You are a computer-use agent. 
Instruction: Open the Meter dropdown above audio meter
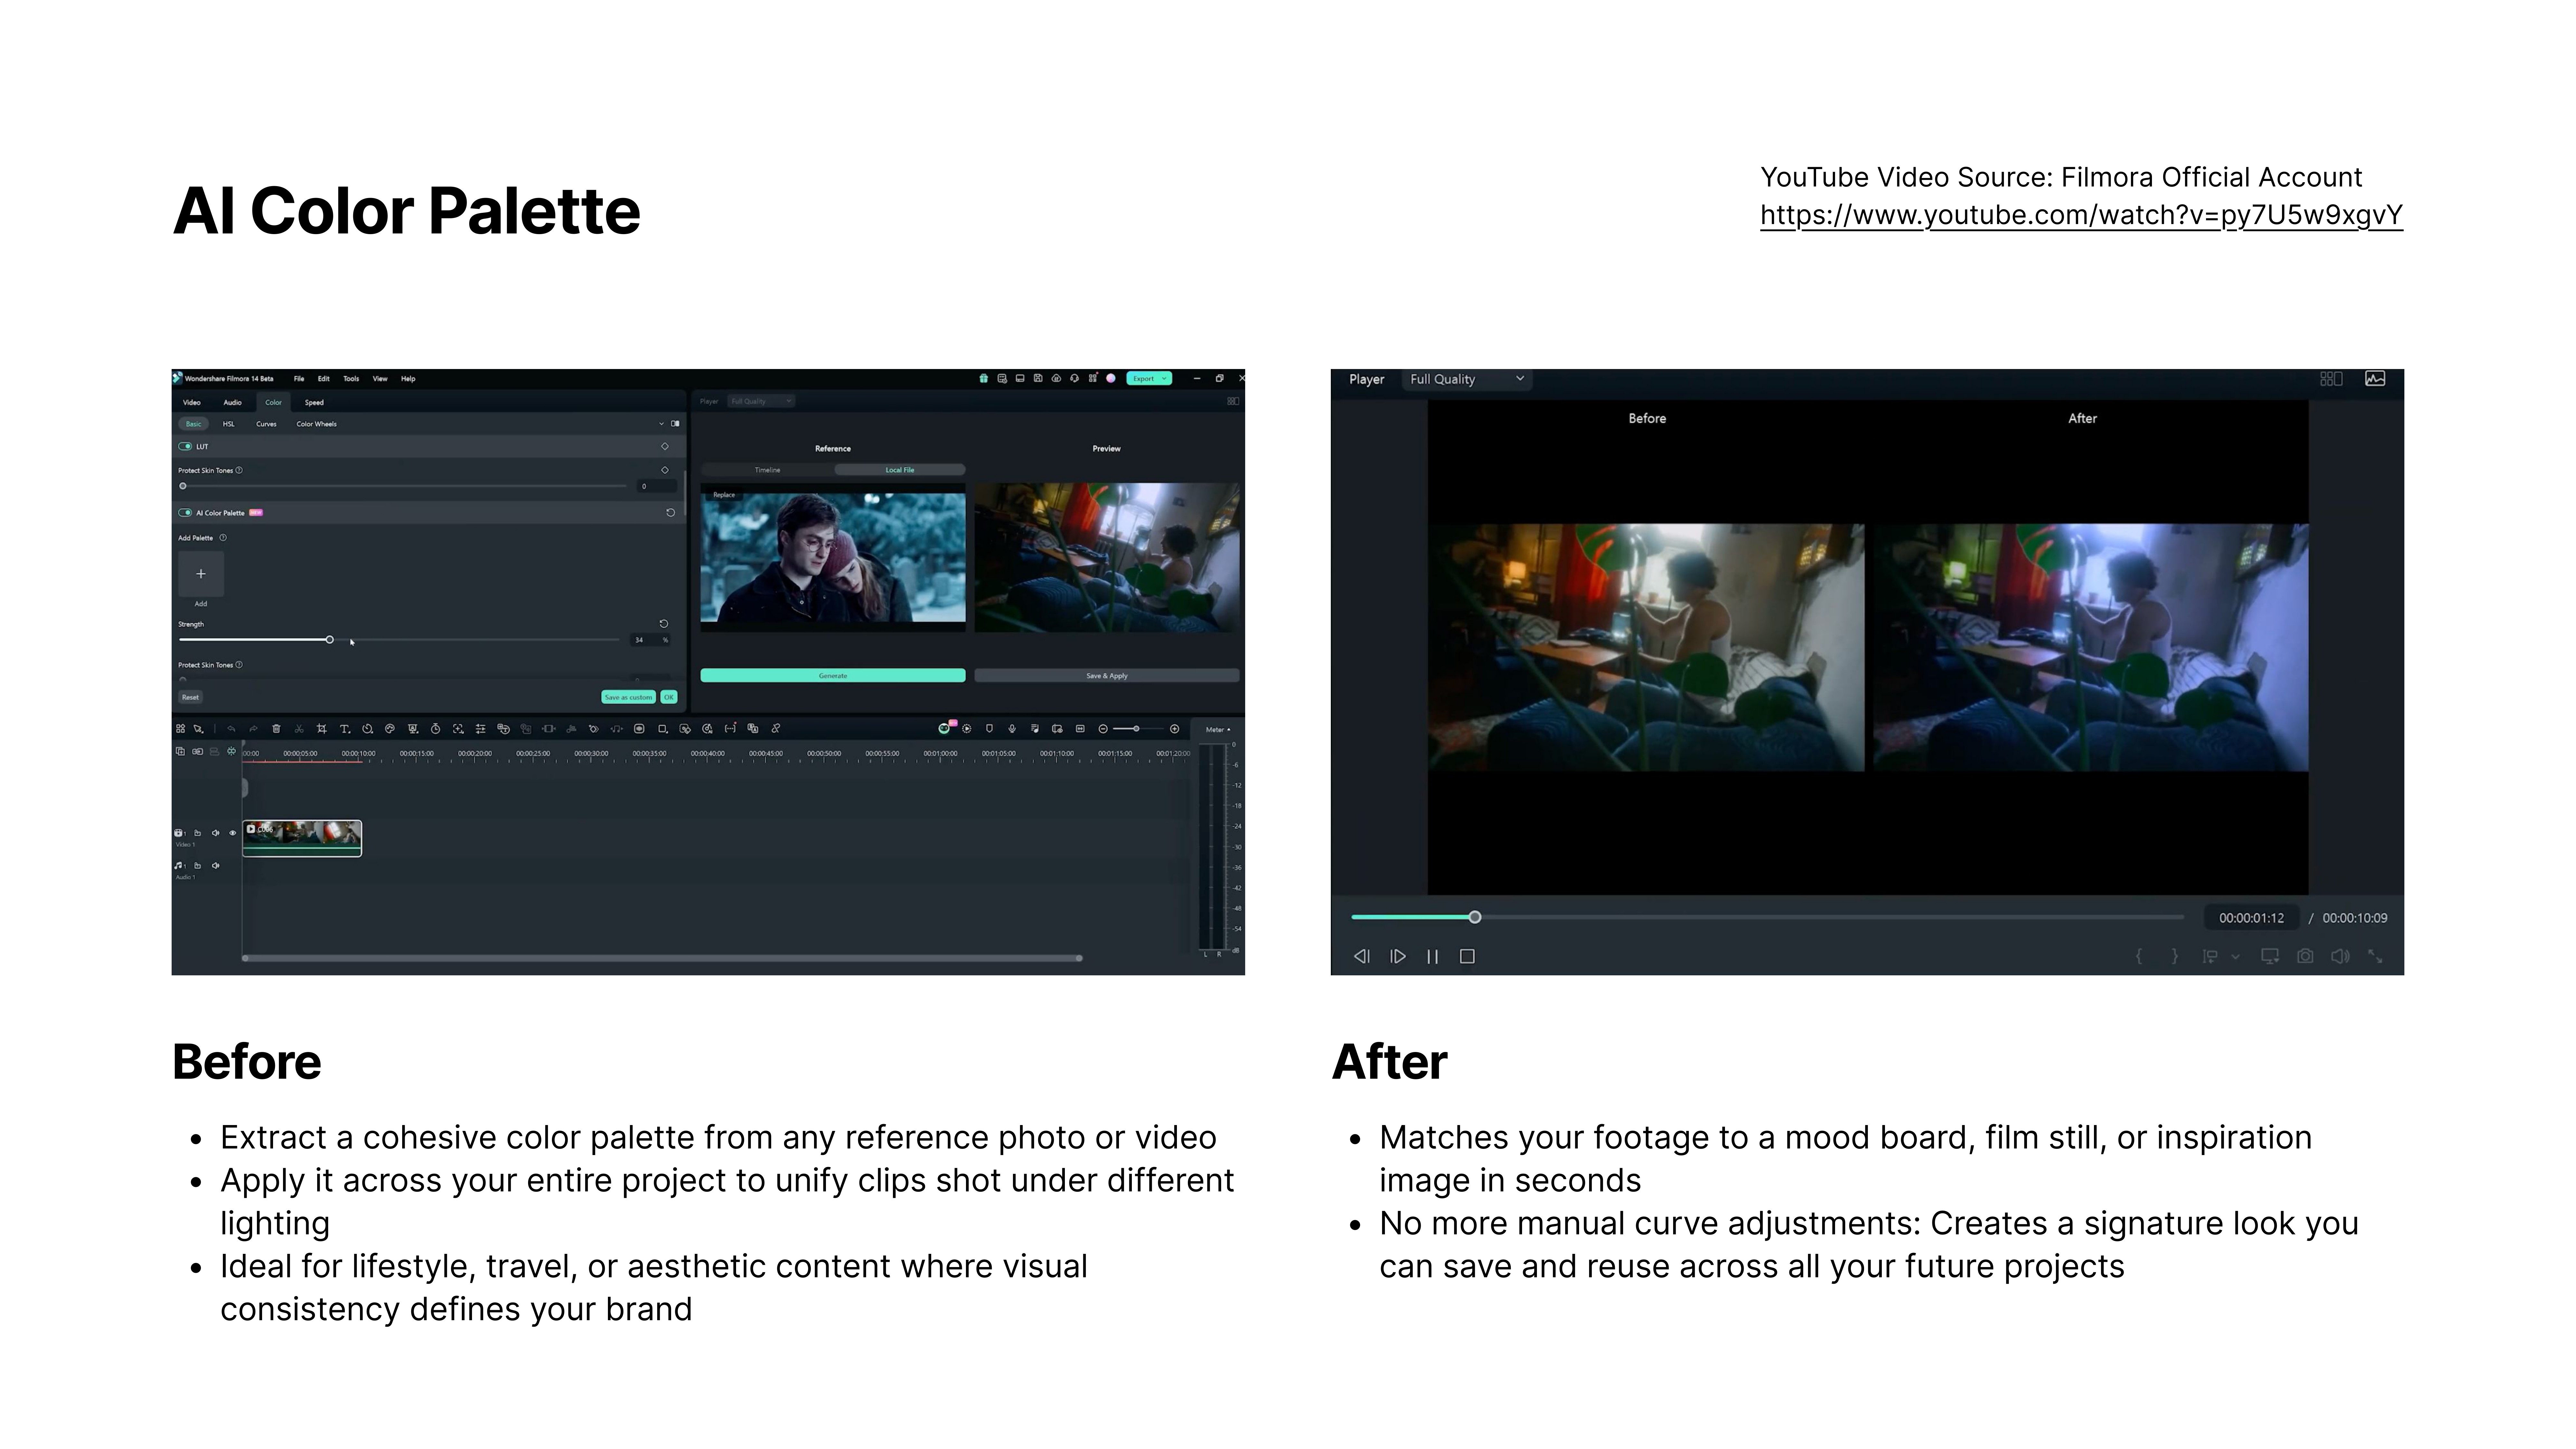(1217, 730)
